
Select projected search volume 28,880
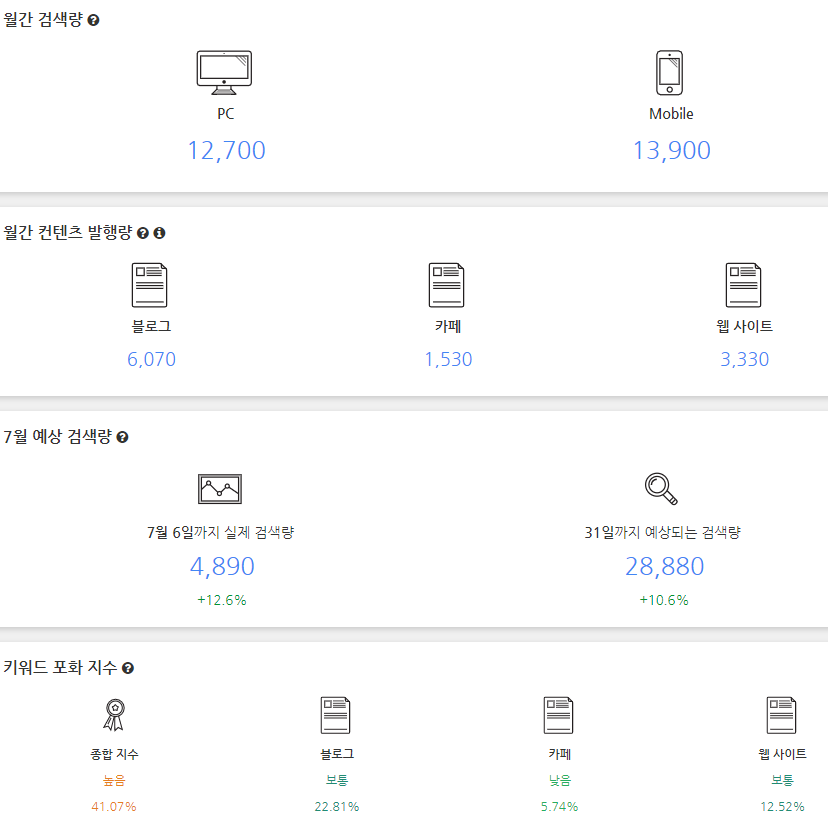[665, 567]
